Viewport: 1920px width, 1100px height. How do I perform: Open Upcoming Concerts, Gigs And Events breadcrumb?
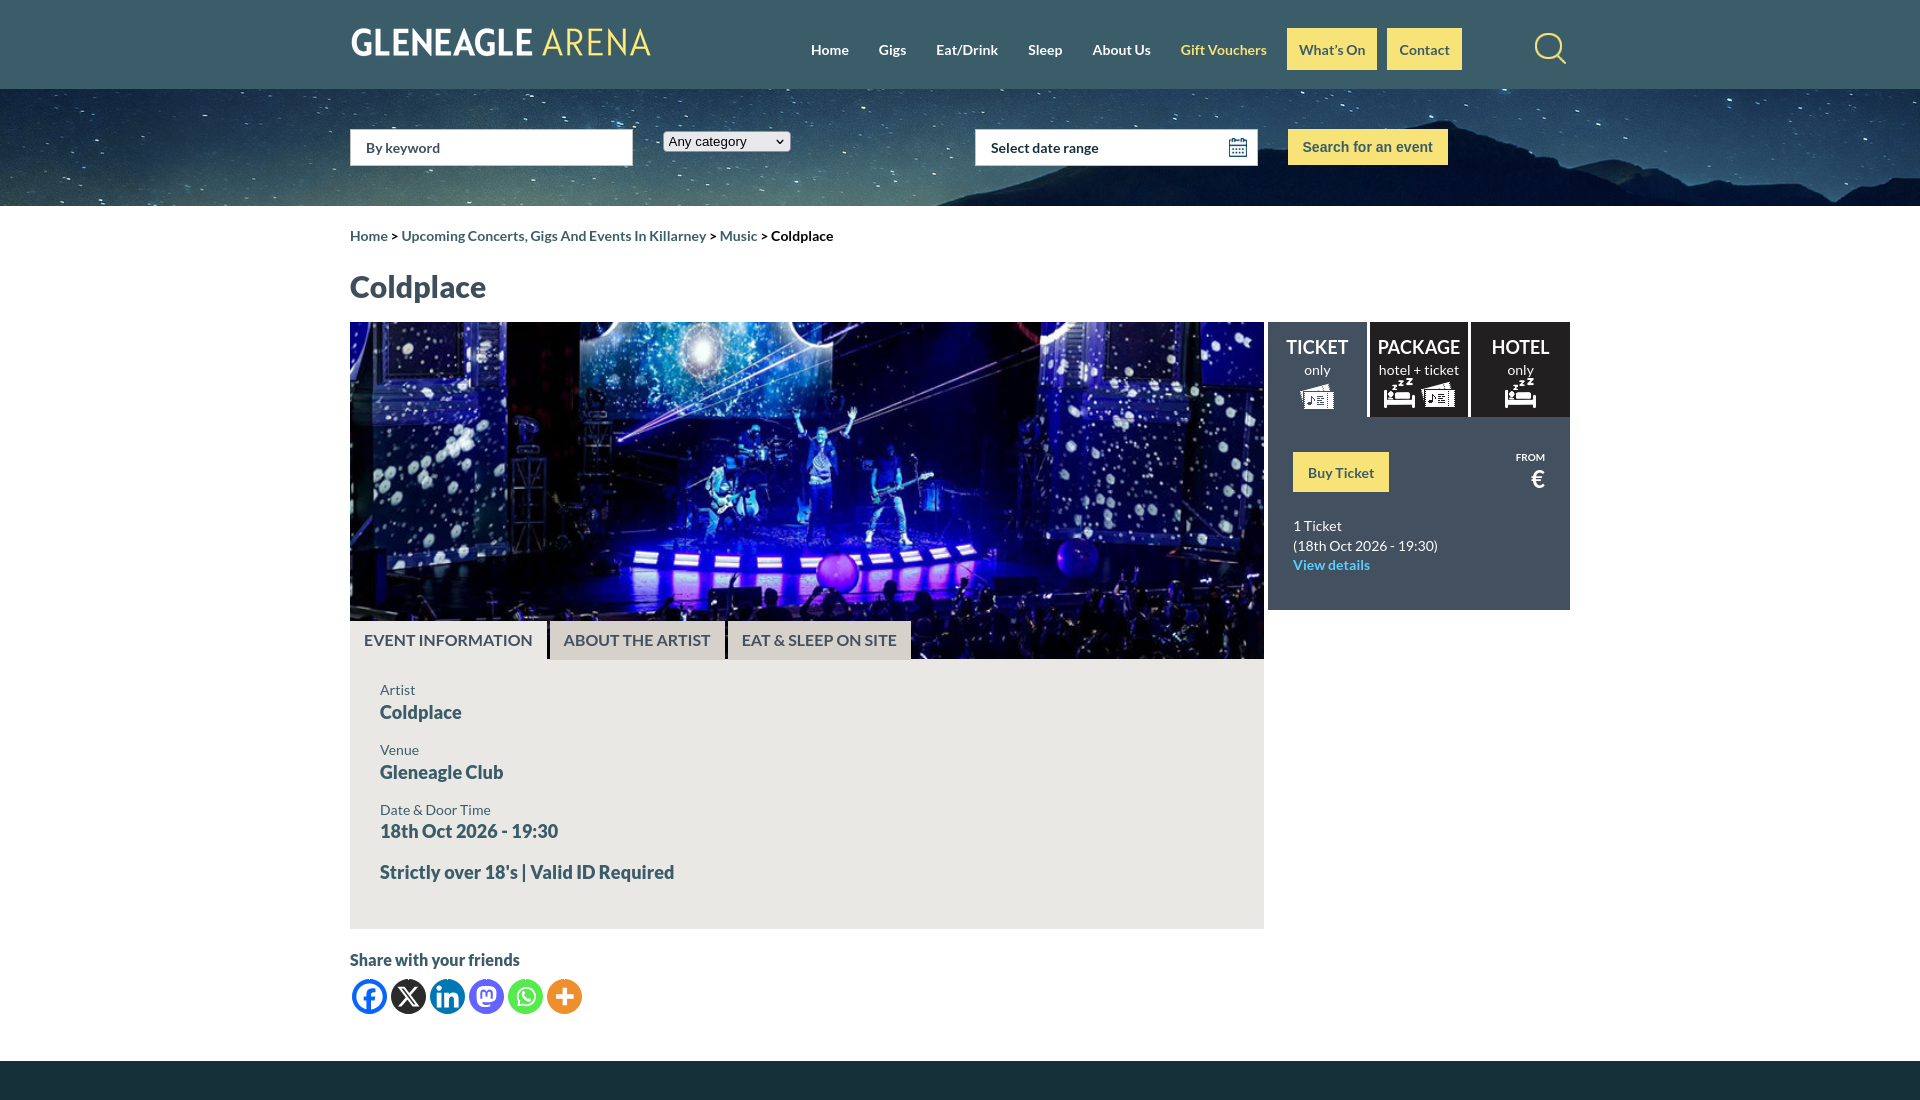(554, 236)
